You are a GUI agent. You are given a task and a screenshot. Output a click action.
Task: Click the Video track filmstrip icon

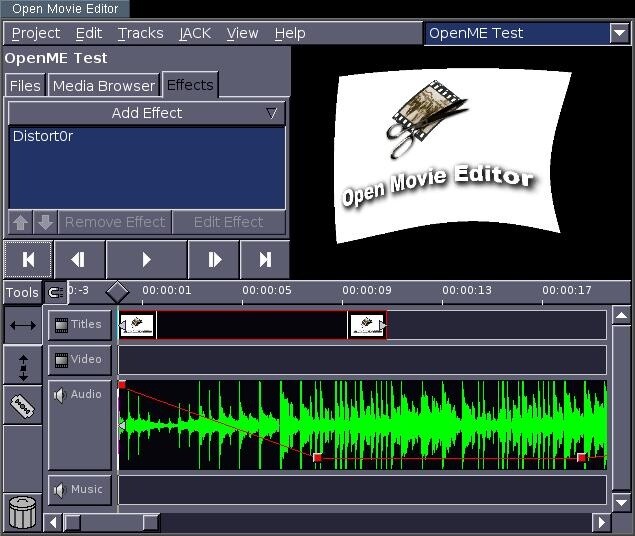pos(61,360)
